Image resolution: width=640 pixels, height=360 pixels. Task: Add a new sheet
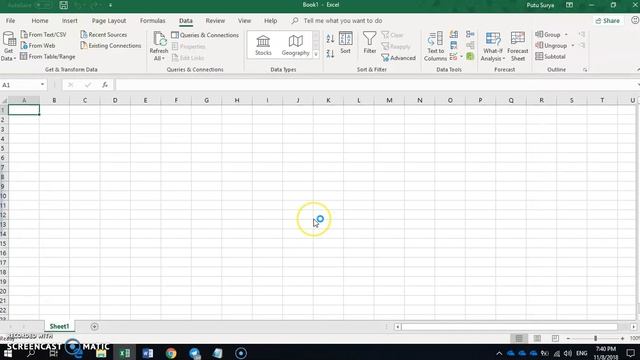[x=94, y=327]
